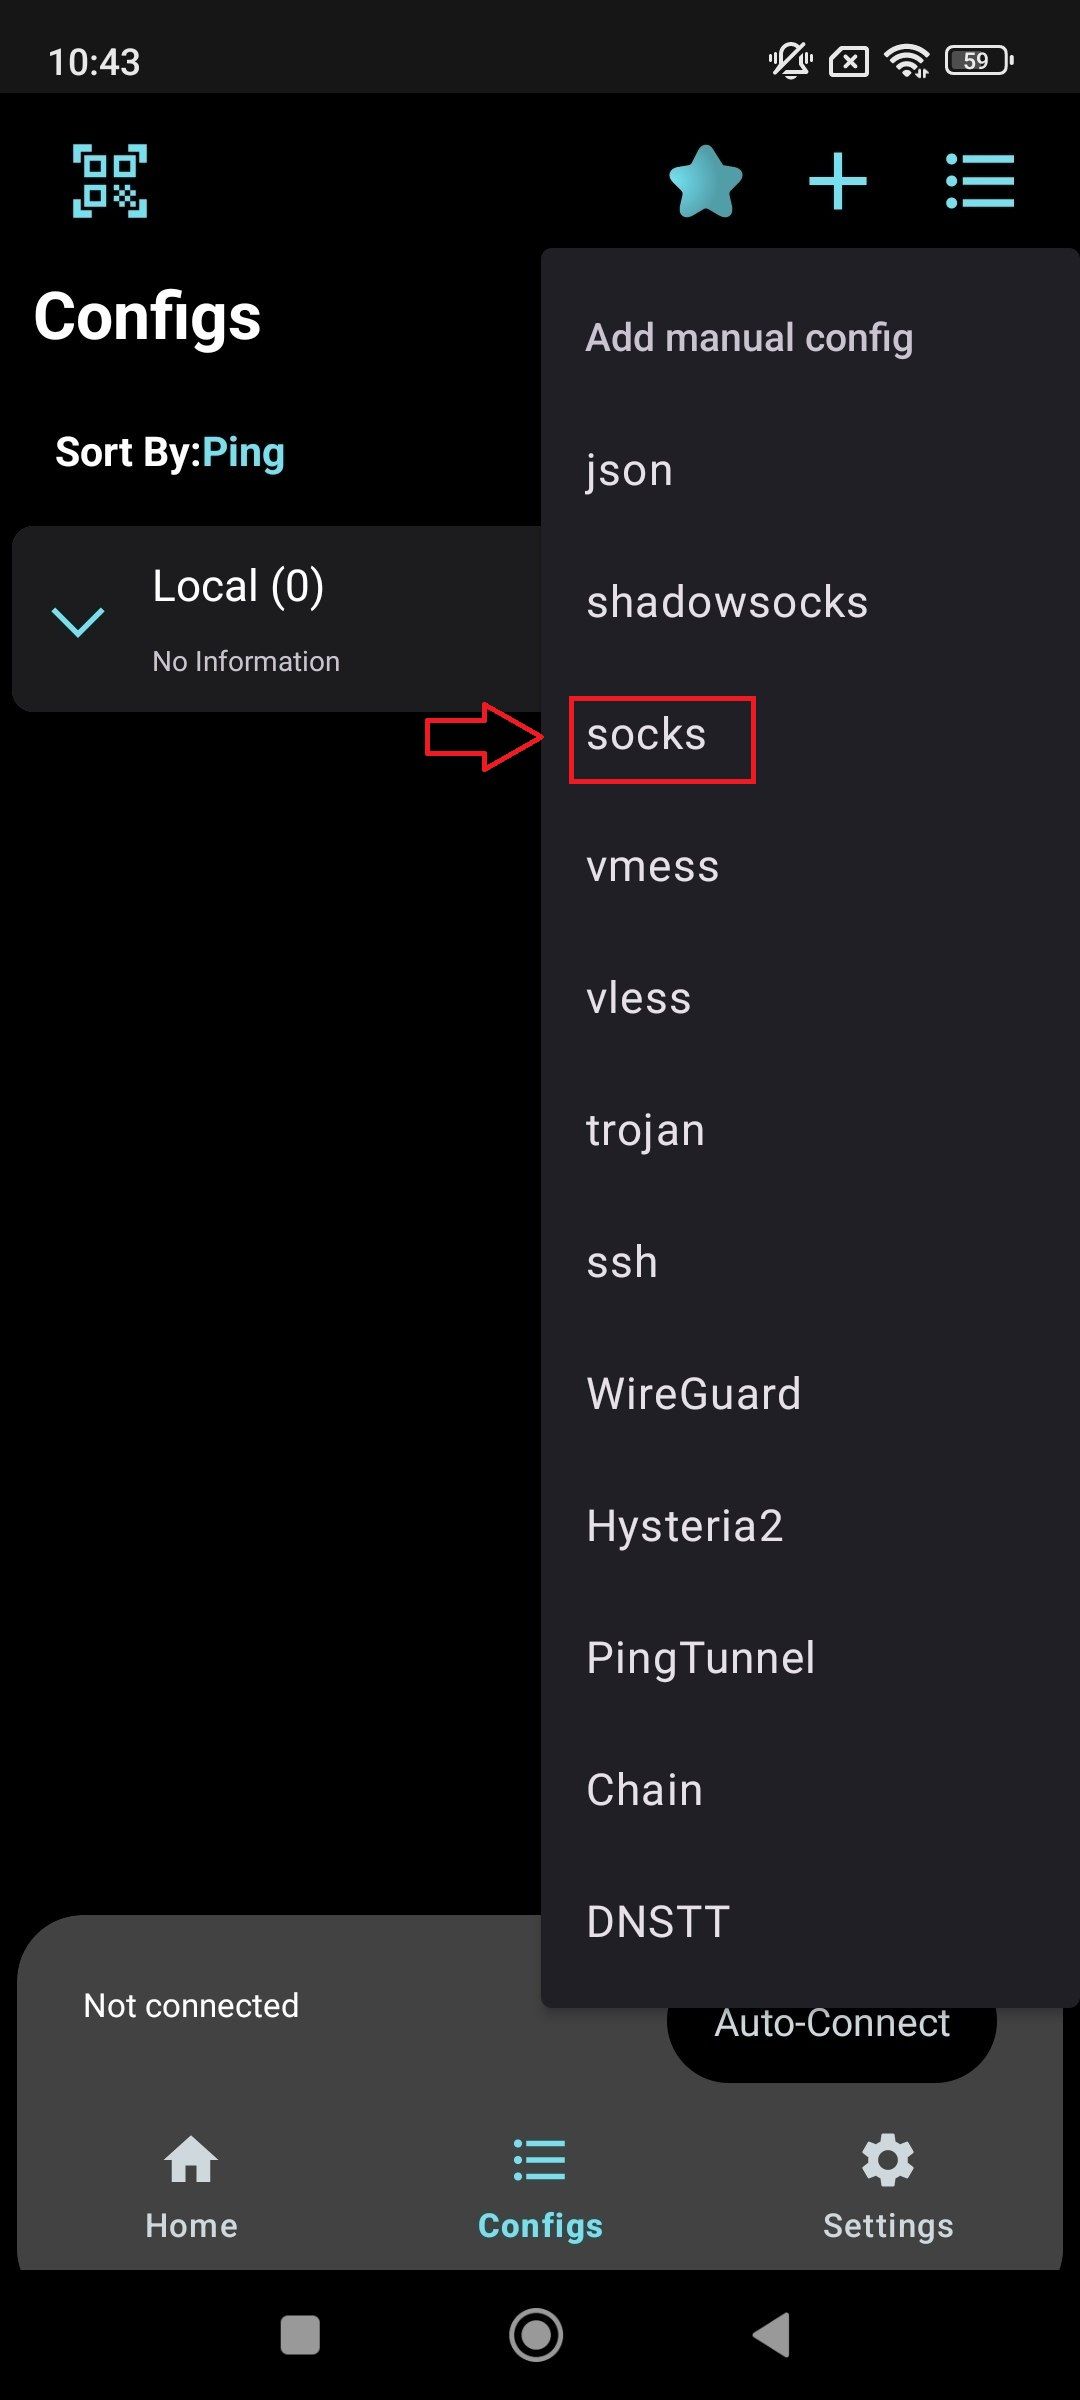This screenshot has height=2400, width=1080.
Task: Open the list menu icon at top right
Action: pos(980,181)
